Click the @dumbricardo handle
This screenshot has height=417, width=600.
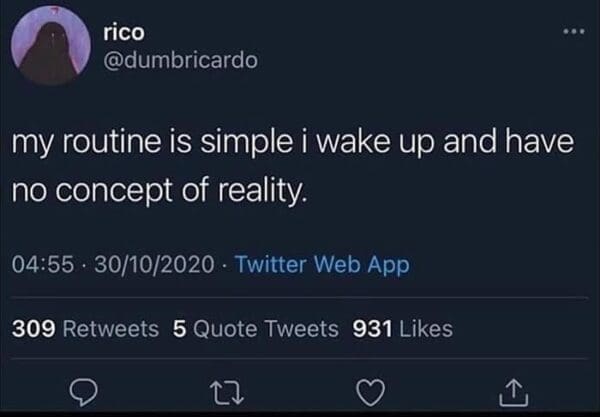pos(180,60)
